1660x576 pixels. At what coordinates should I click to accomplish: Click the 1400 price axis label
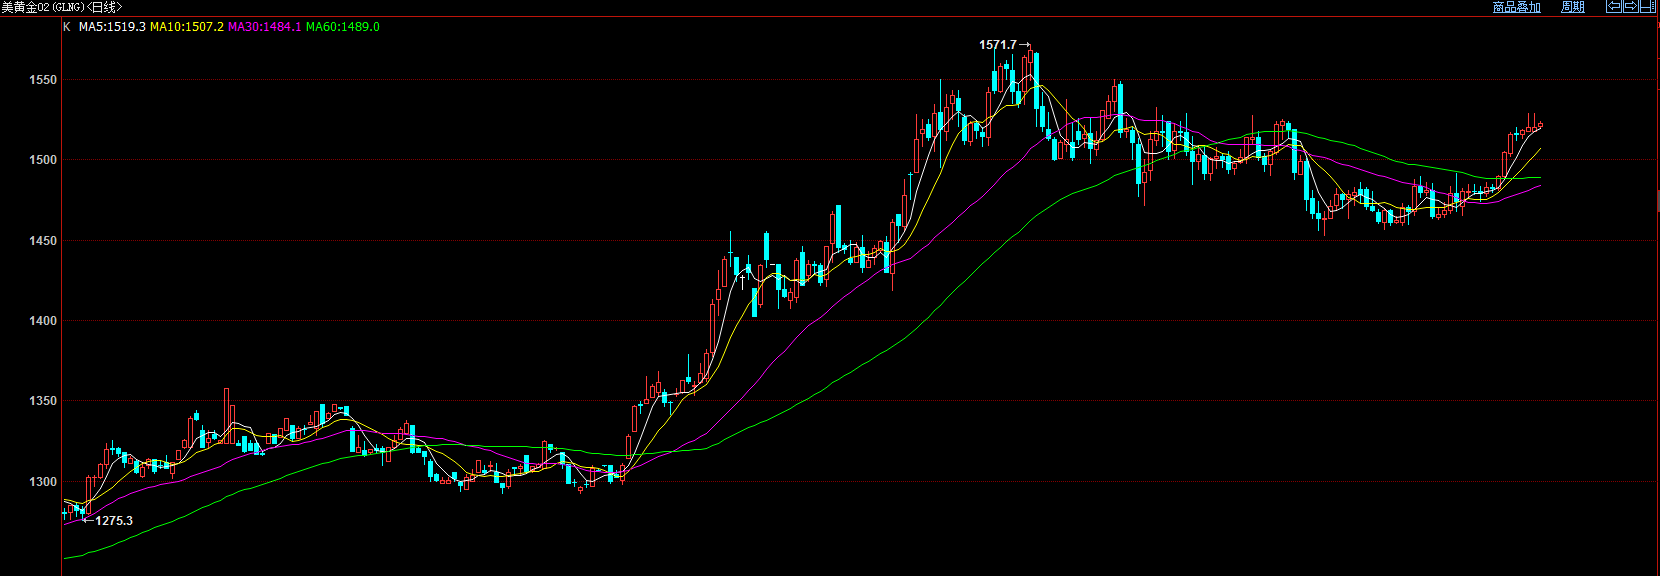(43, 321)
